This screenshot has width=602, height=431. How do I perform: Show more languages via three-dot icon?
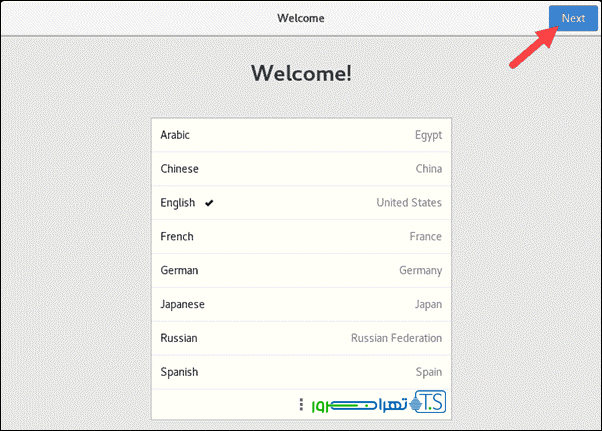pos(301,405)
